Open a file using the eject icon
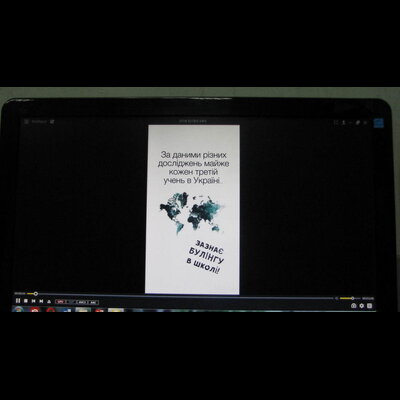Screen dimensions: 400x400 [49, 302]
